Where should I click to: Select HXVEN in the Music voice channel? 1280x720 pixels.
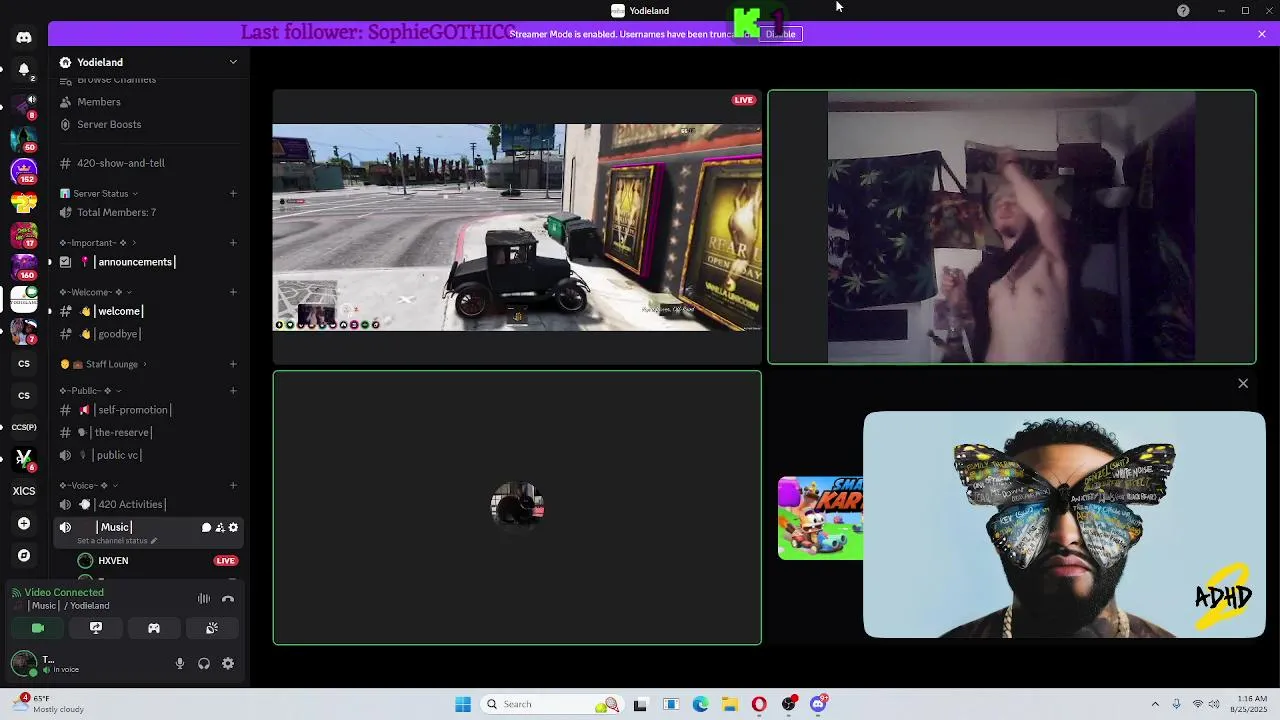coord(157,561)
